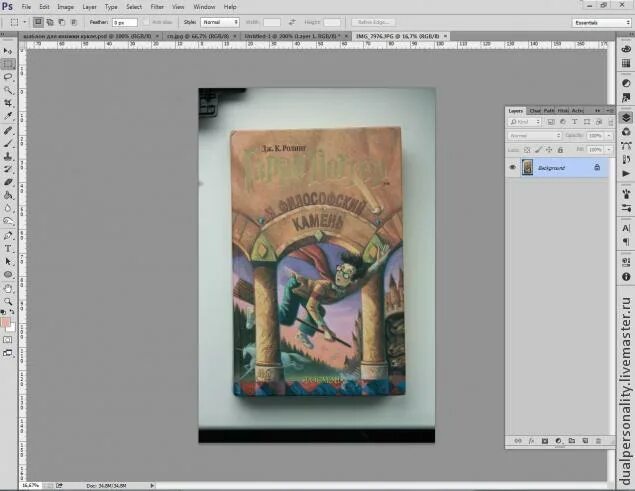This screenshot has height=491, width=635.
Task: Select the Hand tool
Action: tap(8, 289)
